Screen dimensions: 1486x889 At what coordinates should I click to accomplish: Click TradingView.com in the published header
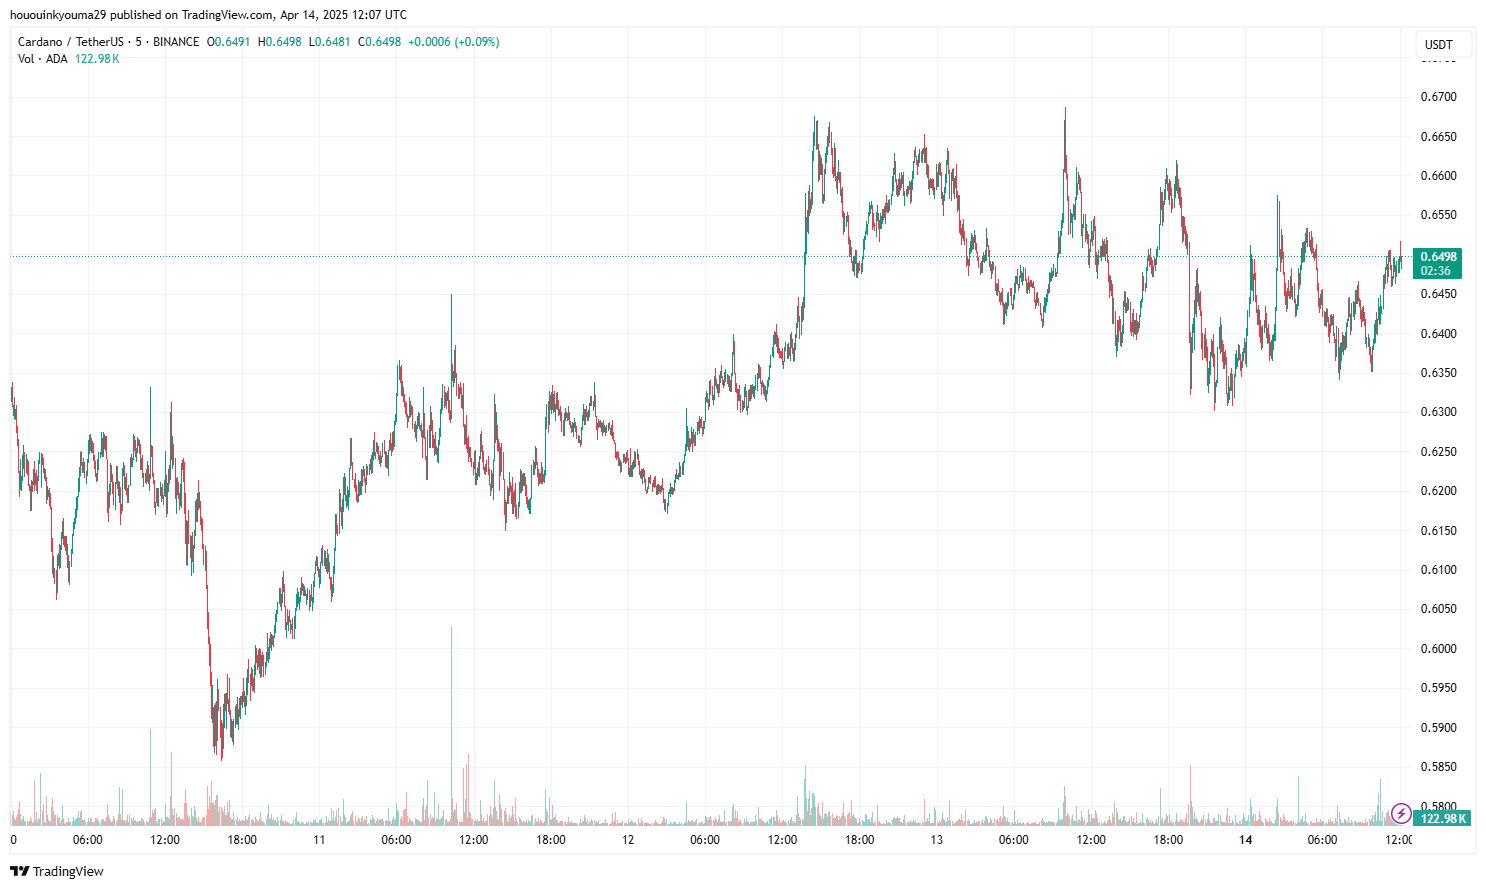[x=227, y=15]
